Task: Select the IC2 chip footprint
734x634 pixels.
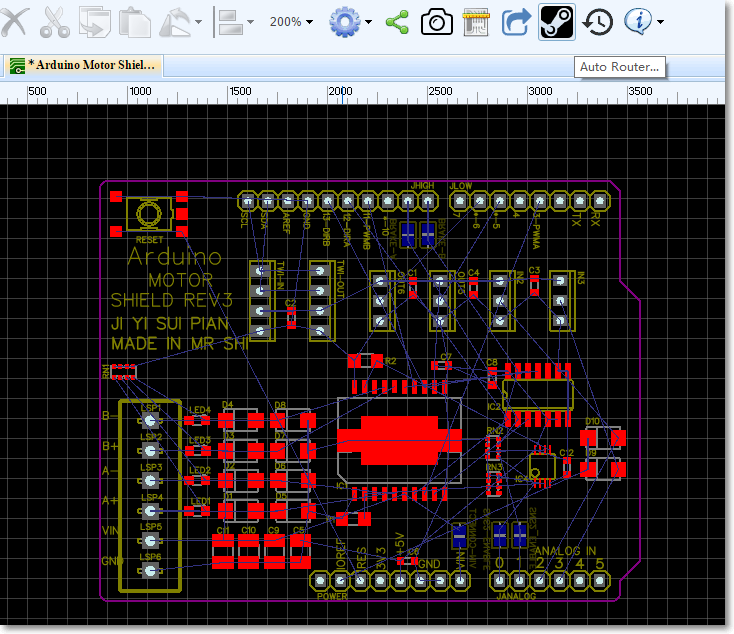Action: (x=537, y=395)
